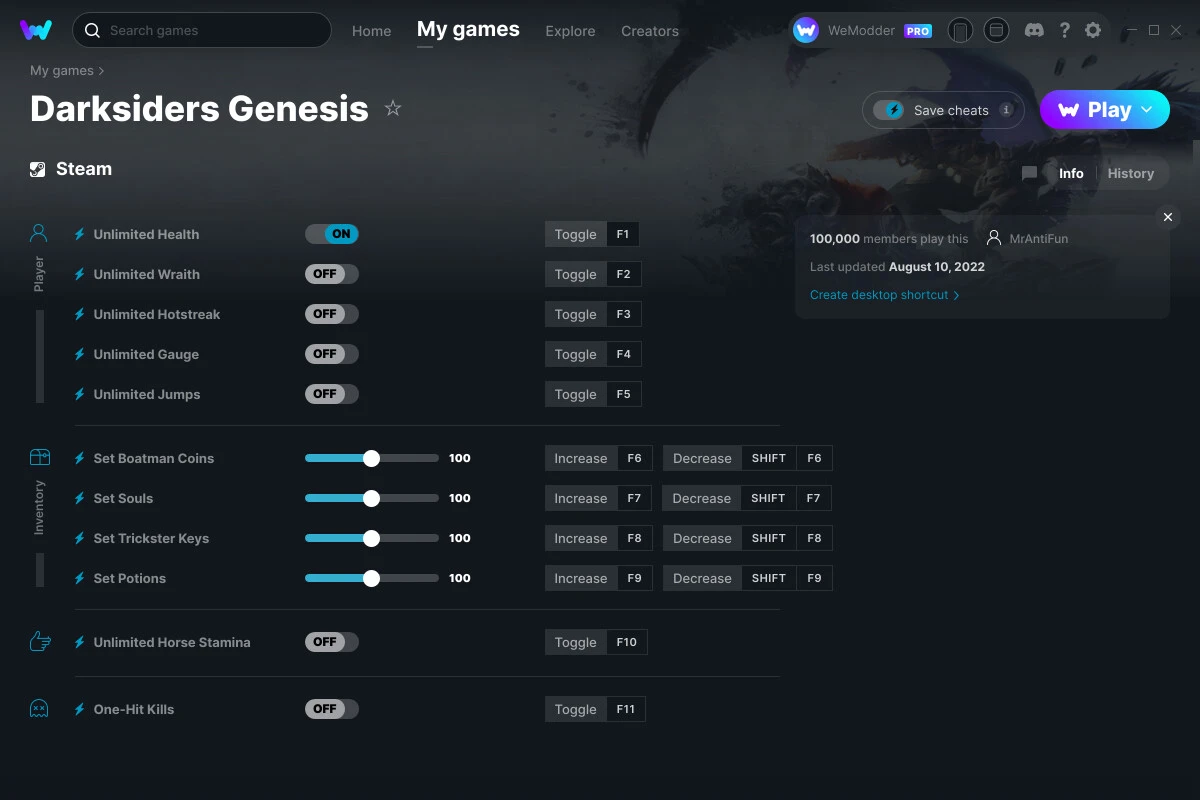This screenshot has width=1200, height=800.
Task: Click the ghost icon beside One-Hit Kills section
Action: pyautogui.click(x=38, y=709)
